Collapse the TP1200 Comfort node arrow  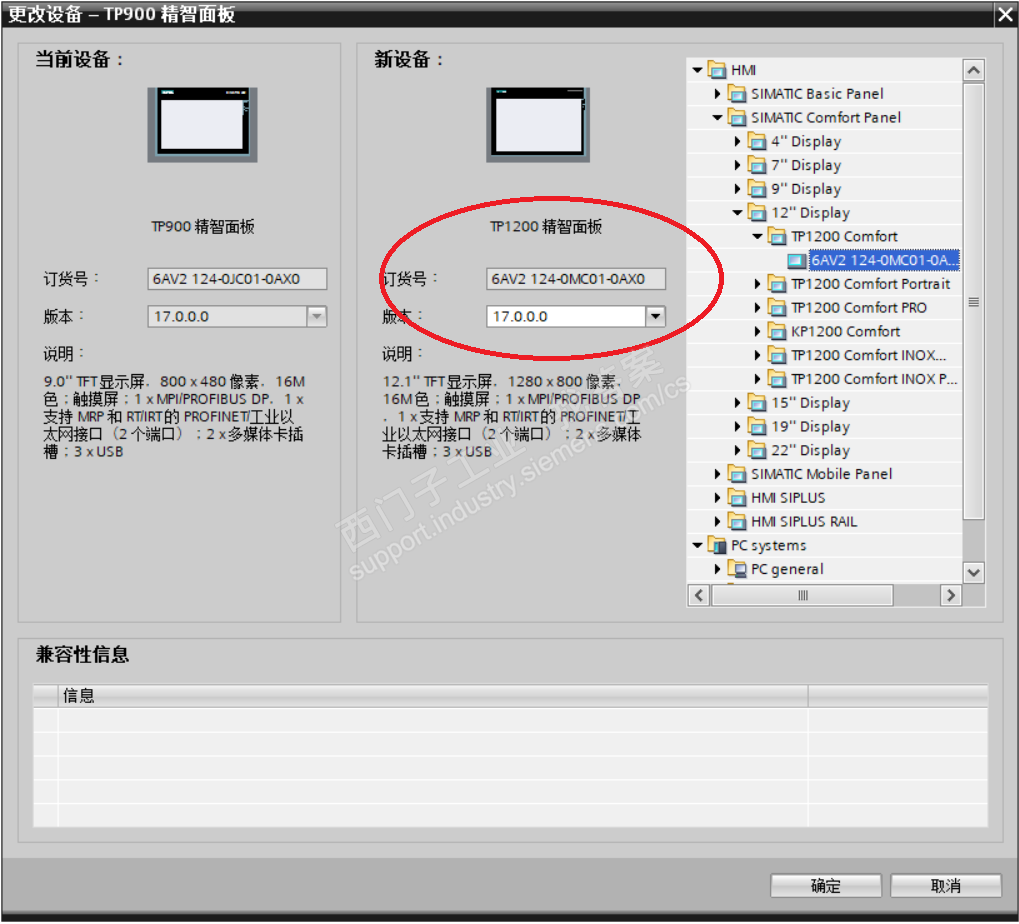coord(758,237)
